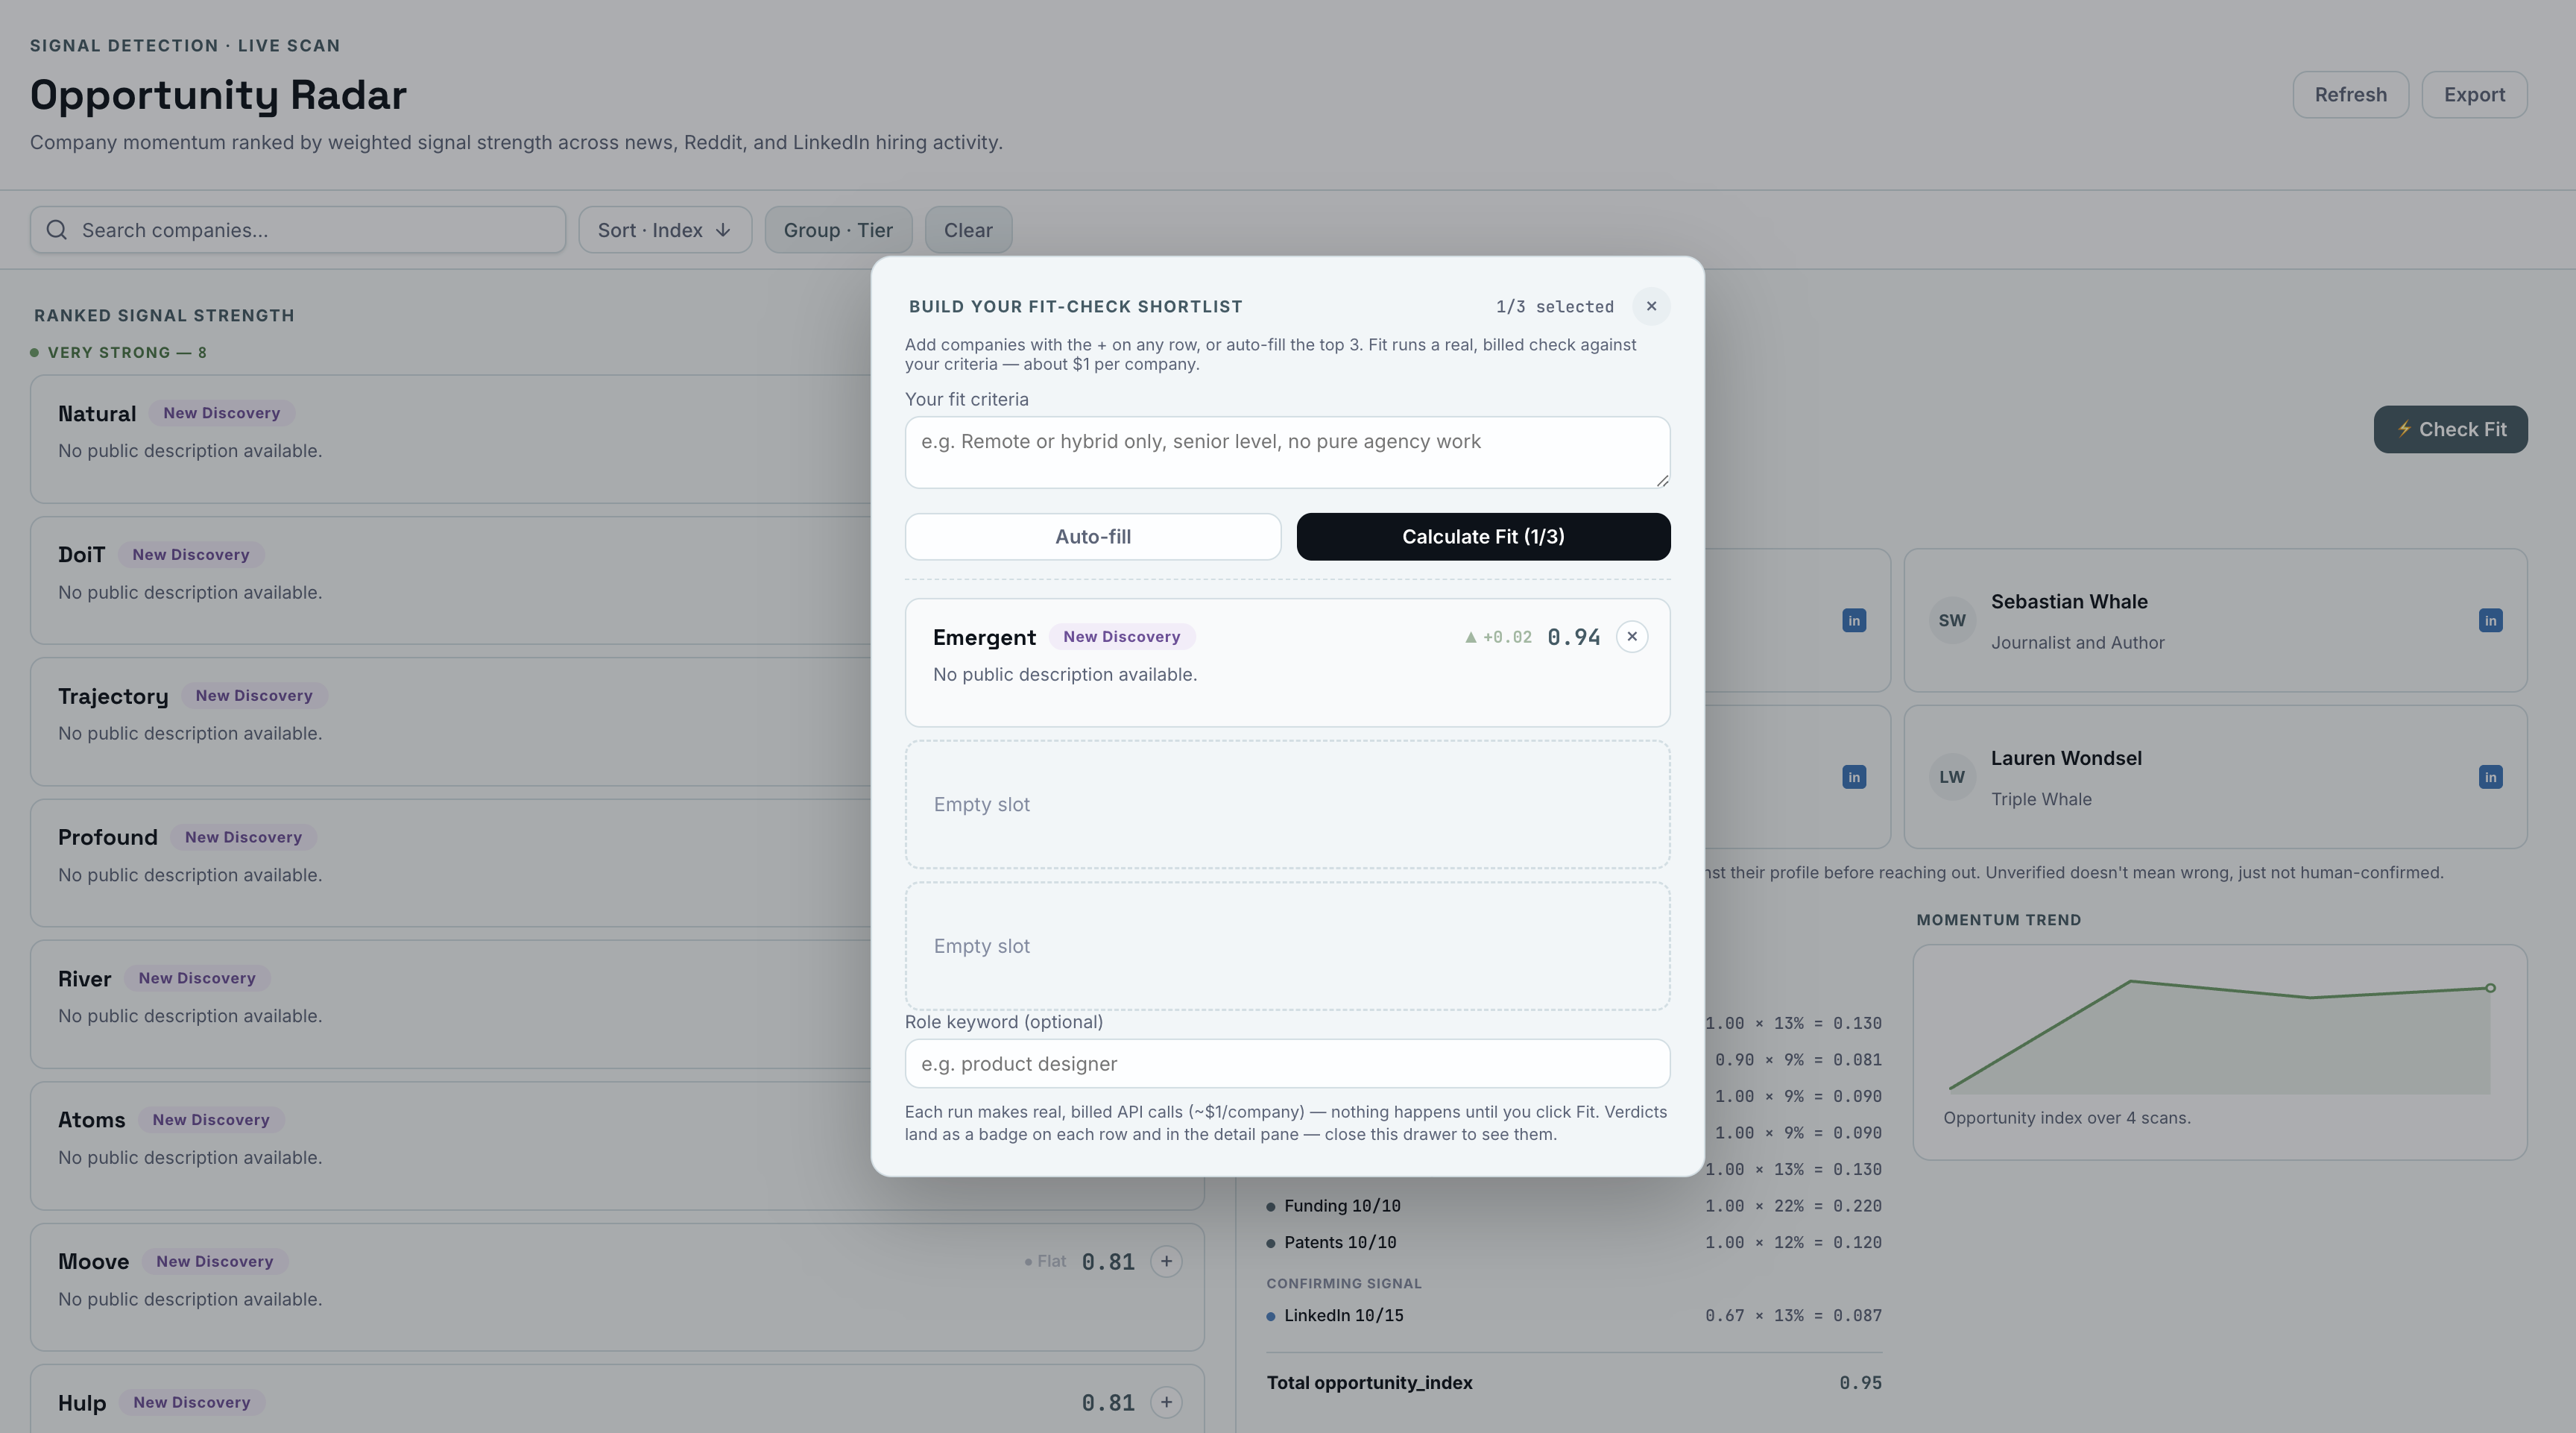The width and height of the screenshot is (2576, 1433).
Task: Click the Momentum Trend latest data point
Action: click(x=2490, y=988)
